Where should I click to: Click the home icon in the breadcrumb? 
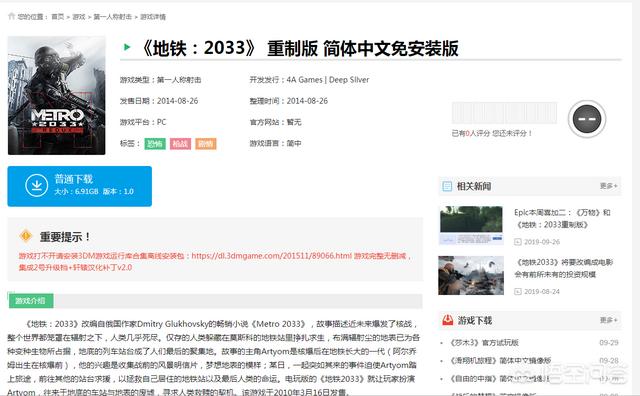click(x=11, y=16)
